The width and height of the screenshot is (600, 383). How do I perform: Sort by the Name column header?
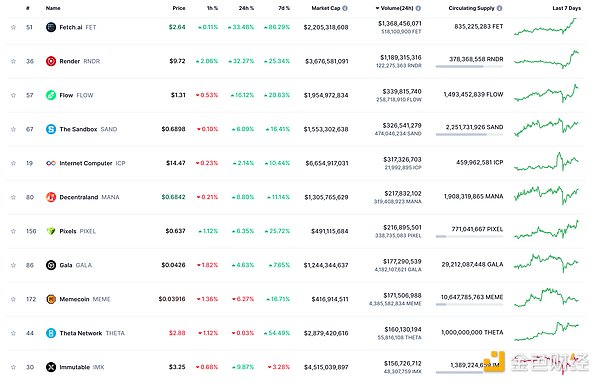53,8
